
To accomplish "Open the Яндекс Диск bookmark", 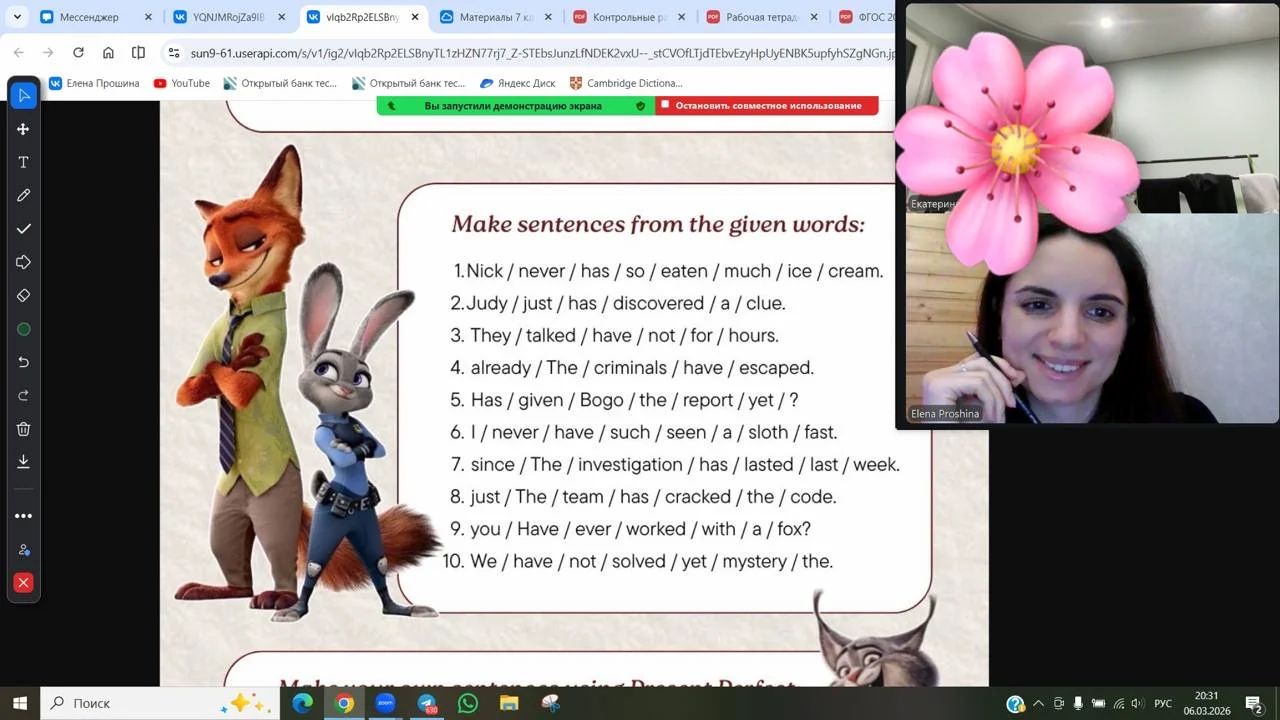I will [x=518, y=83].
